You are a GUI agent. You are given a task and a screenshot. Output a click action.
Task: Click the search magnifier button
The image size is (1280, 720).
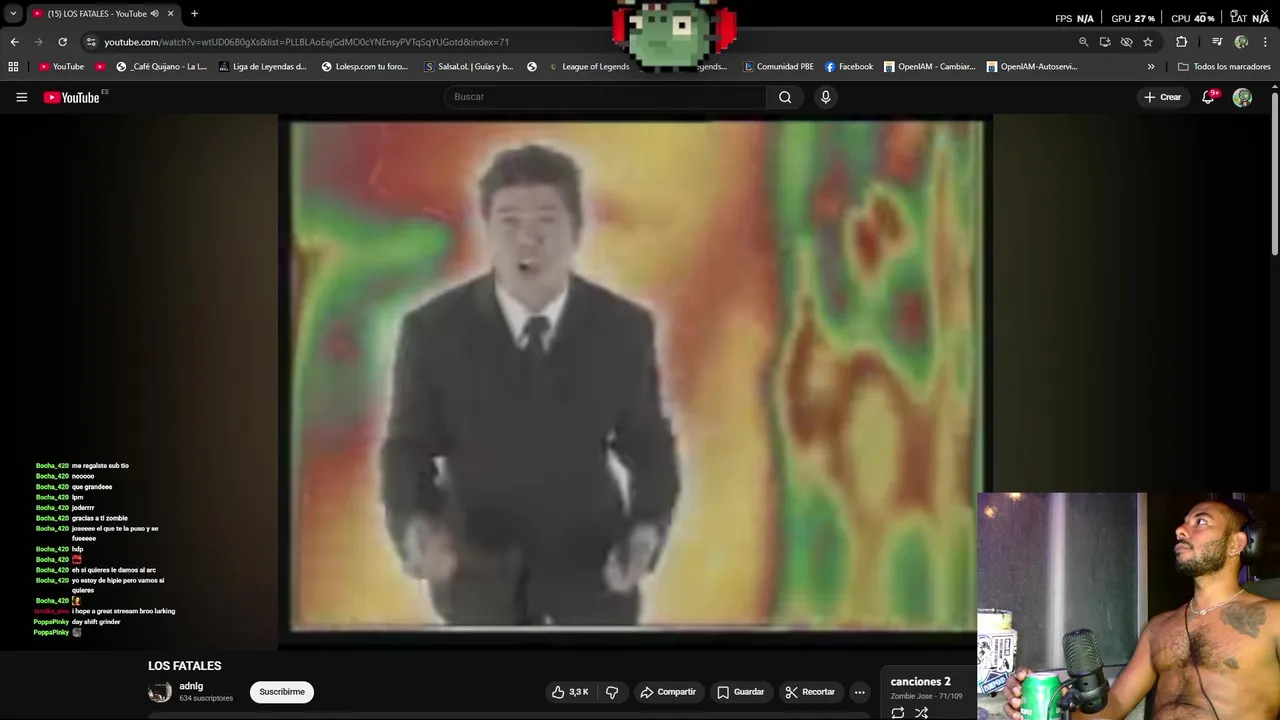[x=785, y=97]
